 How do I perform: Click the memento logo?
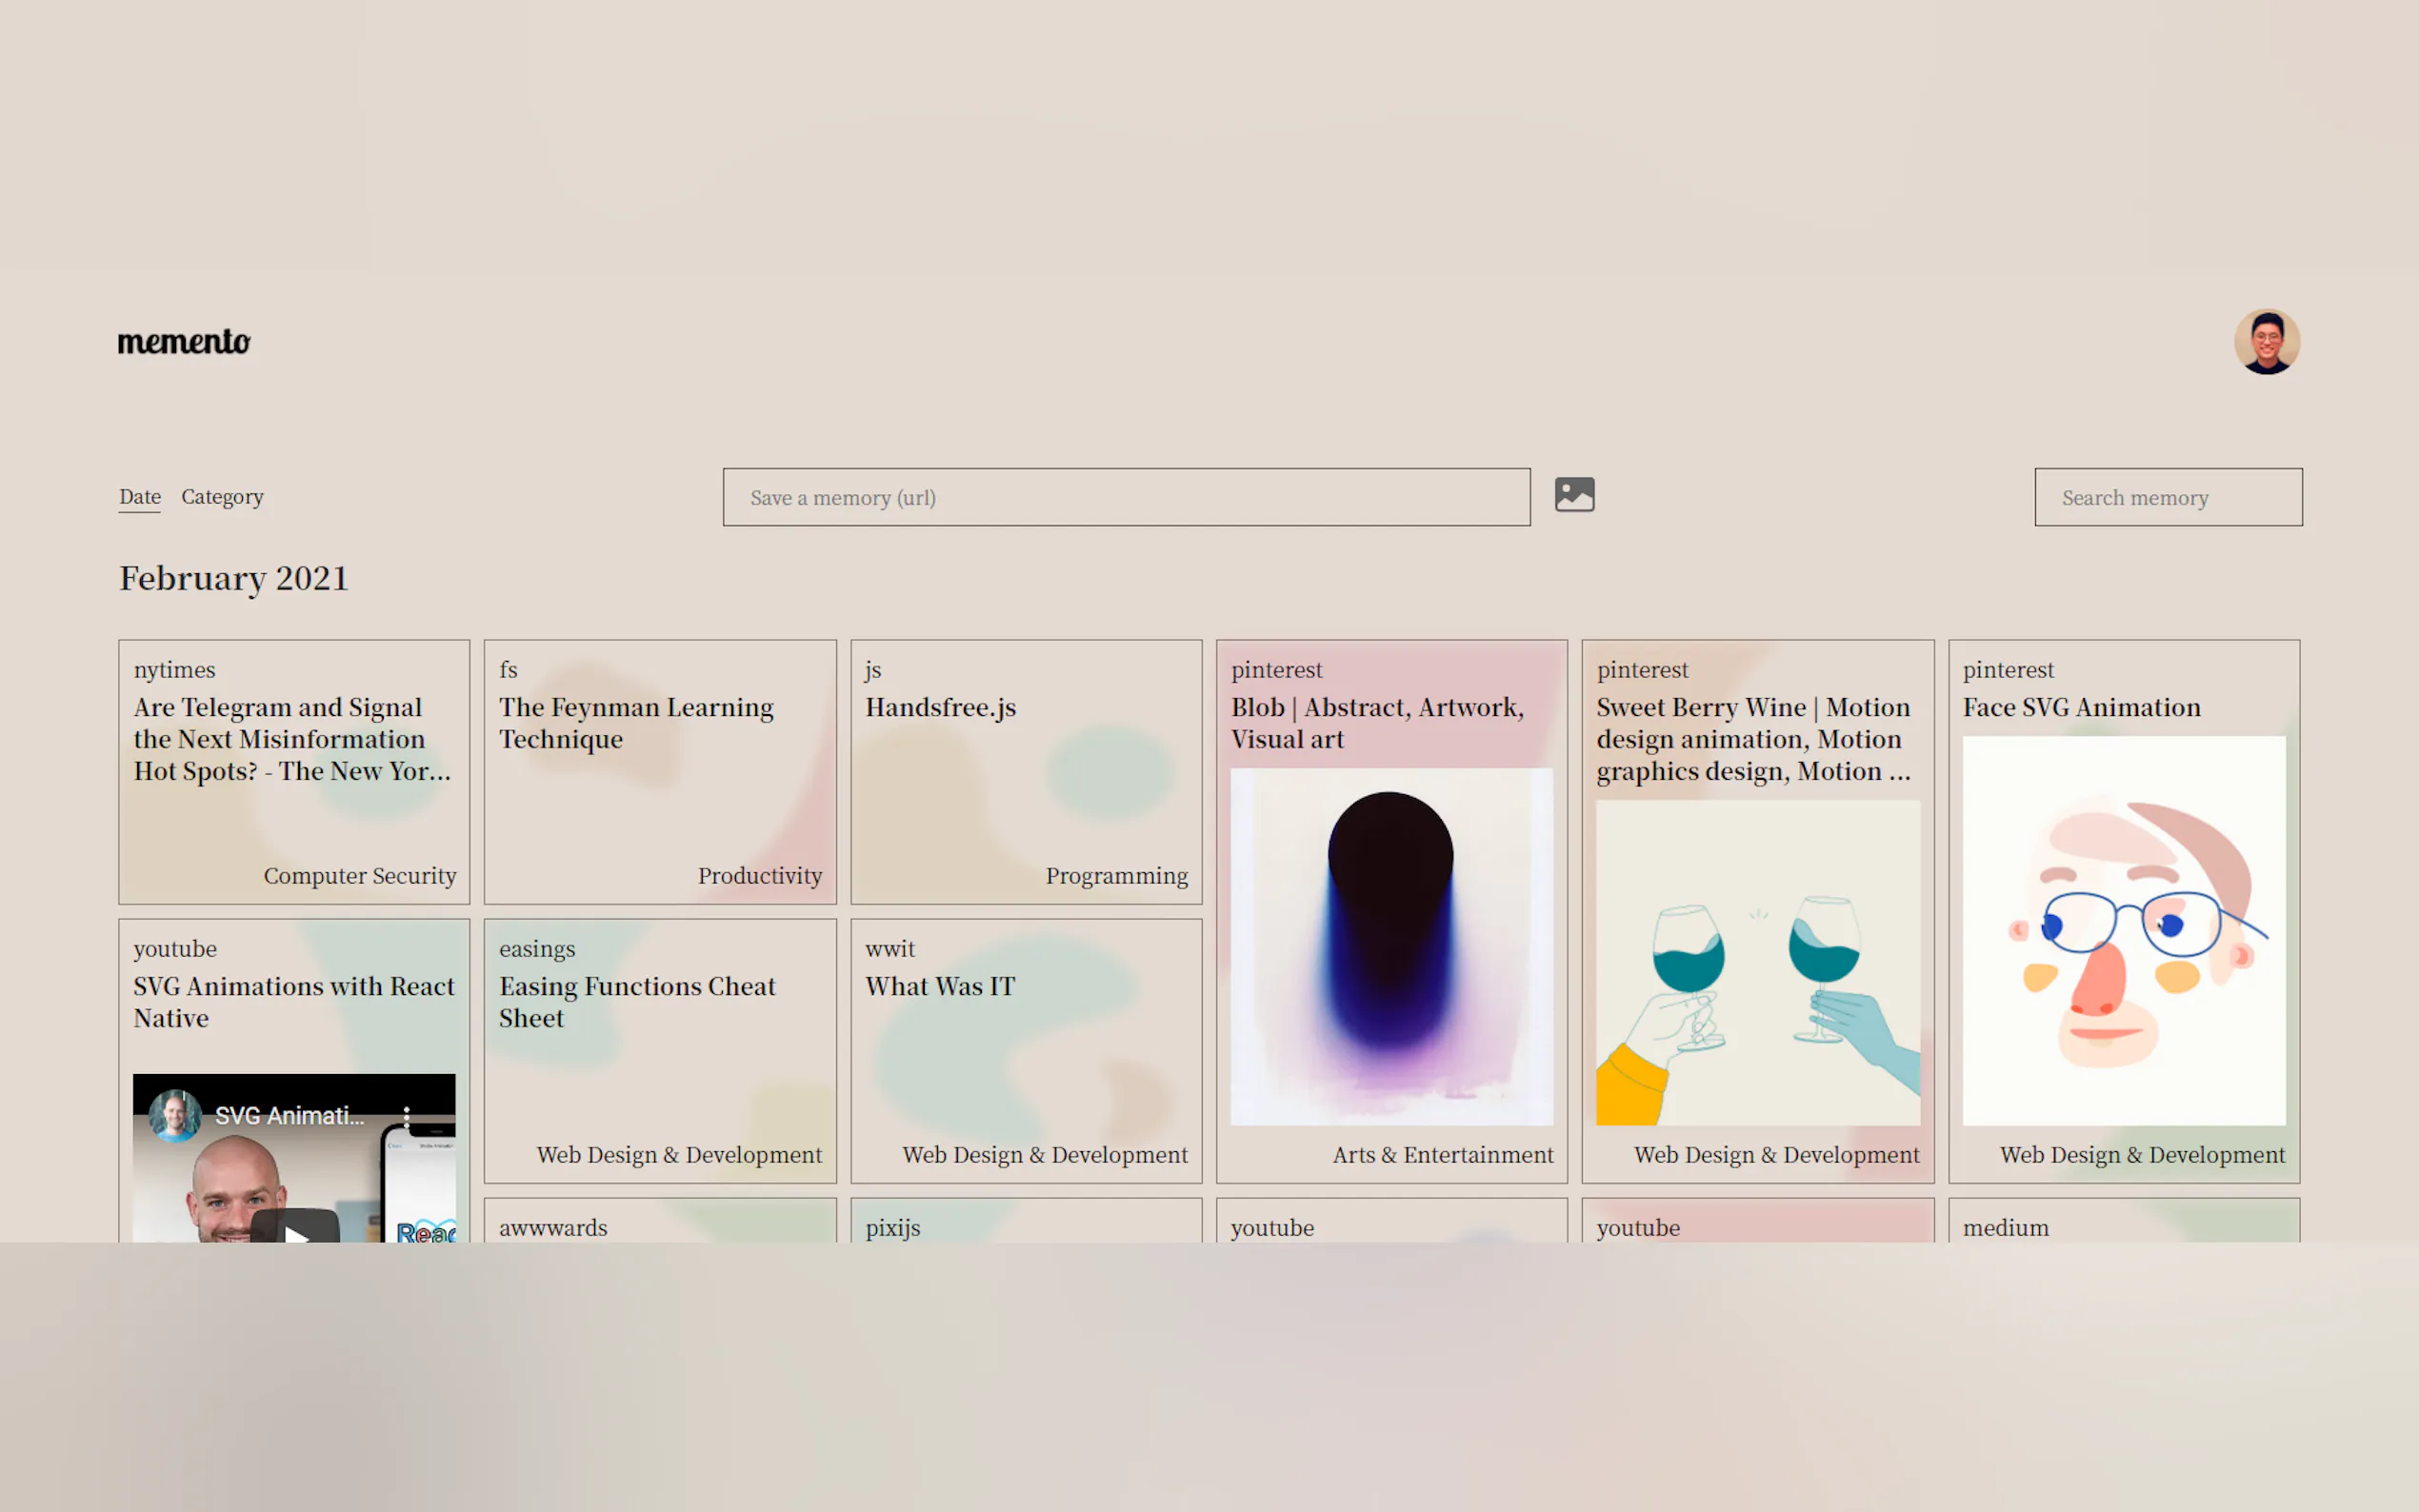[x=184, y=342]
